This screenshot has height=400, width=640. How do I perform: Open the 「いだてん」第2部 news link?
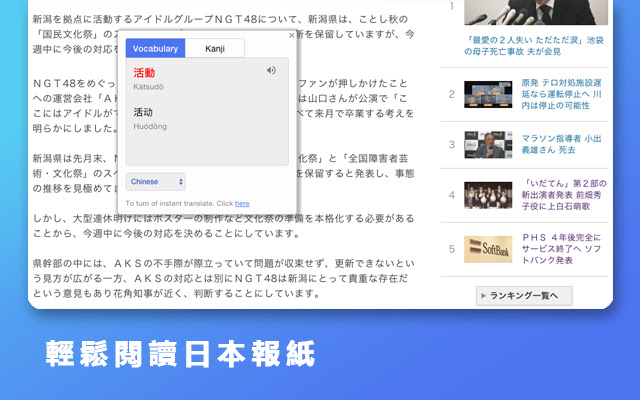[564, 195]
